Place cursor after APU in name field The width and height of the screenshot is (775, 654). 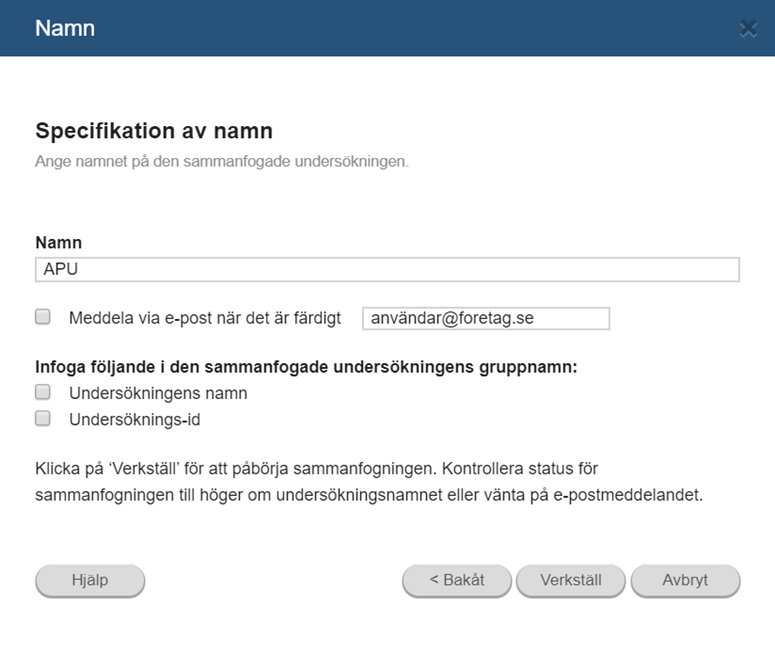[80, 269]
